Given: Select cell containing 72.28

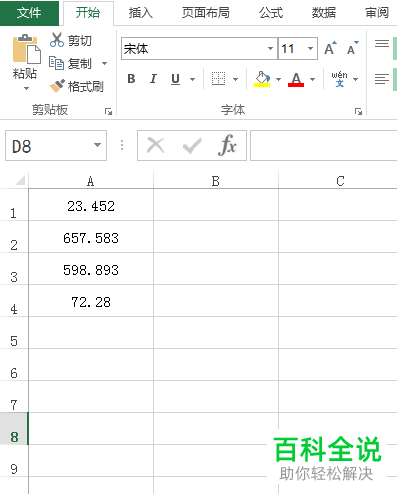Looking at the screenshot, I should click(91, 301).
